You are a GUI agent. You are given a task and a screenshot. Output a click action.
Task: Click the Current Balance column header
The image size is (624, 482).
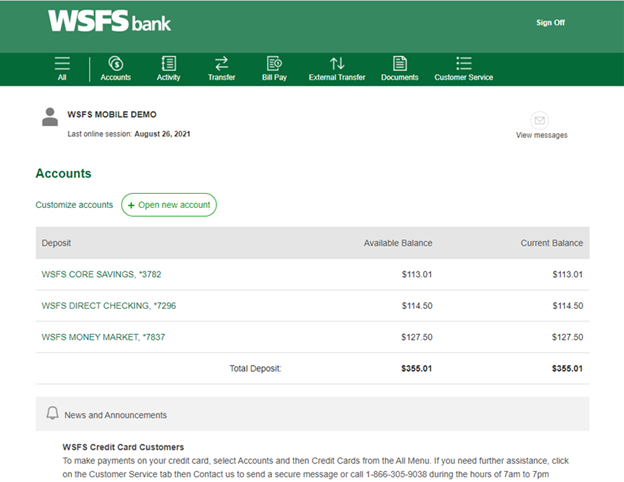[552, 243]
